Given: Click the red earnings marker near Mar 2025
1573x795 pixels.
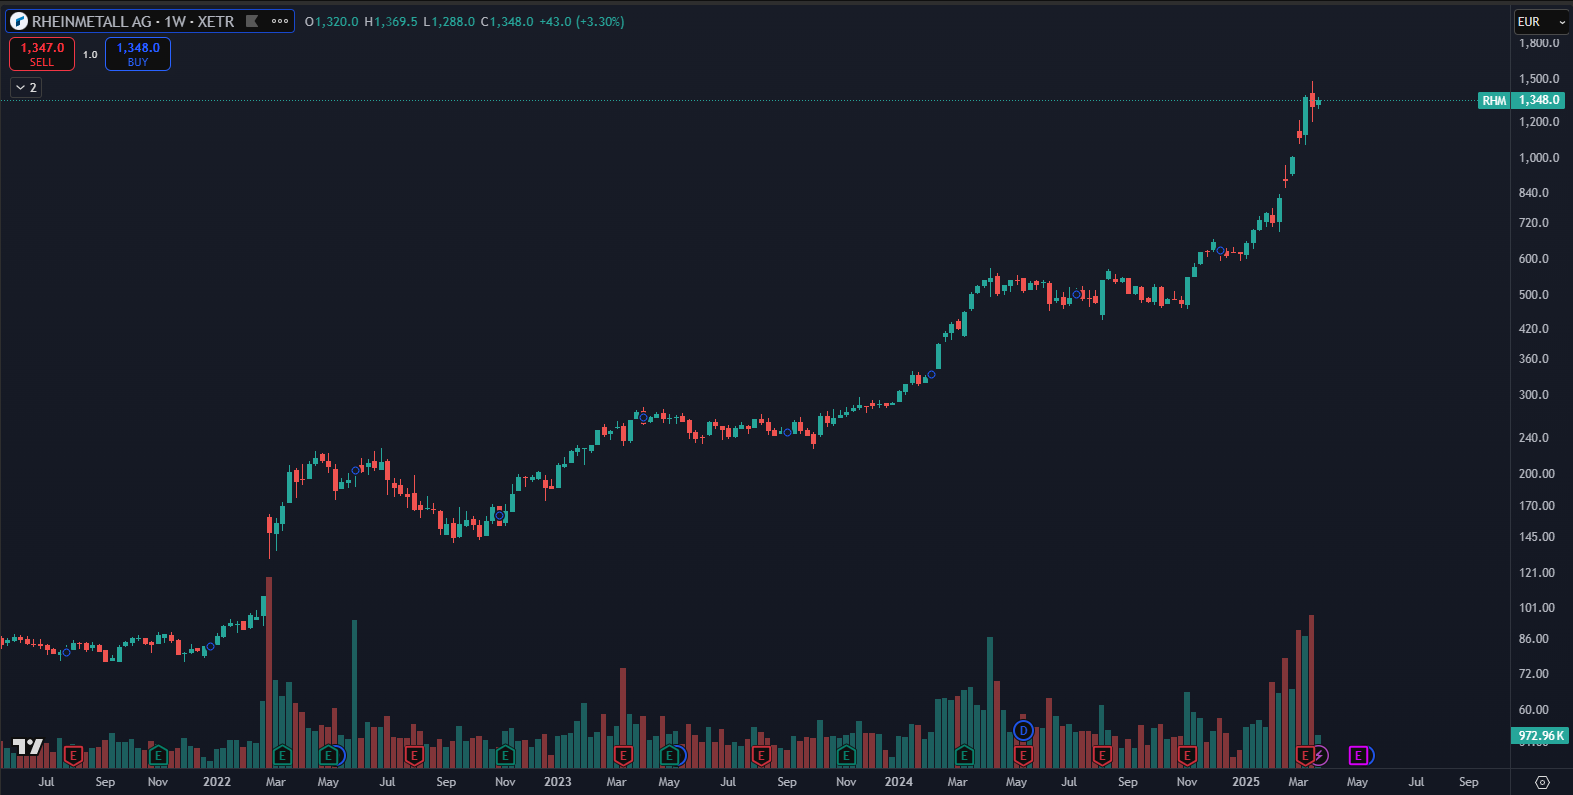Looking at the screenshot, I should coord(1305,755).
